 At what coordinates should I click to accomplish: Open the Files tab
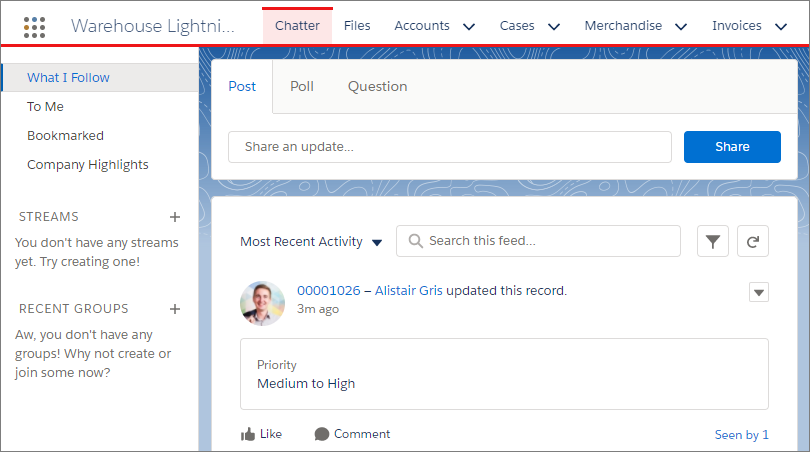pos(357,26)
